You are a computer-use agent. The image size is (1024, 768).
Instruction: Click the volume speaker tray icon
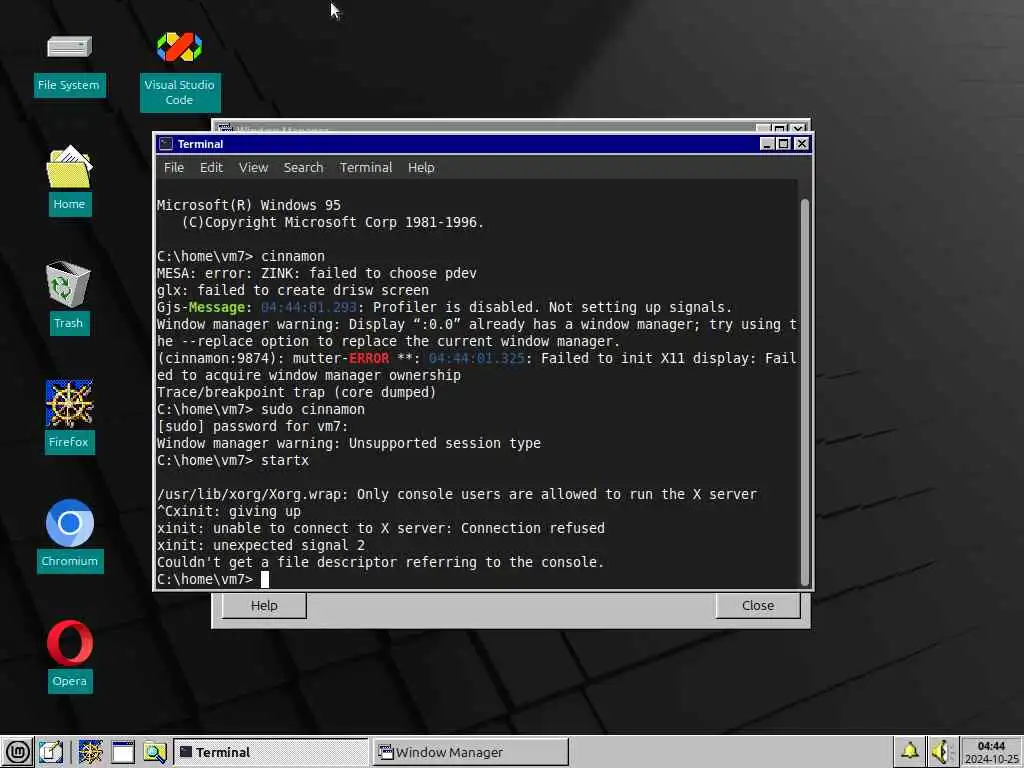click(x=942, y=752)
